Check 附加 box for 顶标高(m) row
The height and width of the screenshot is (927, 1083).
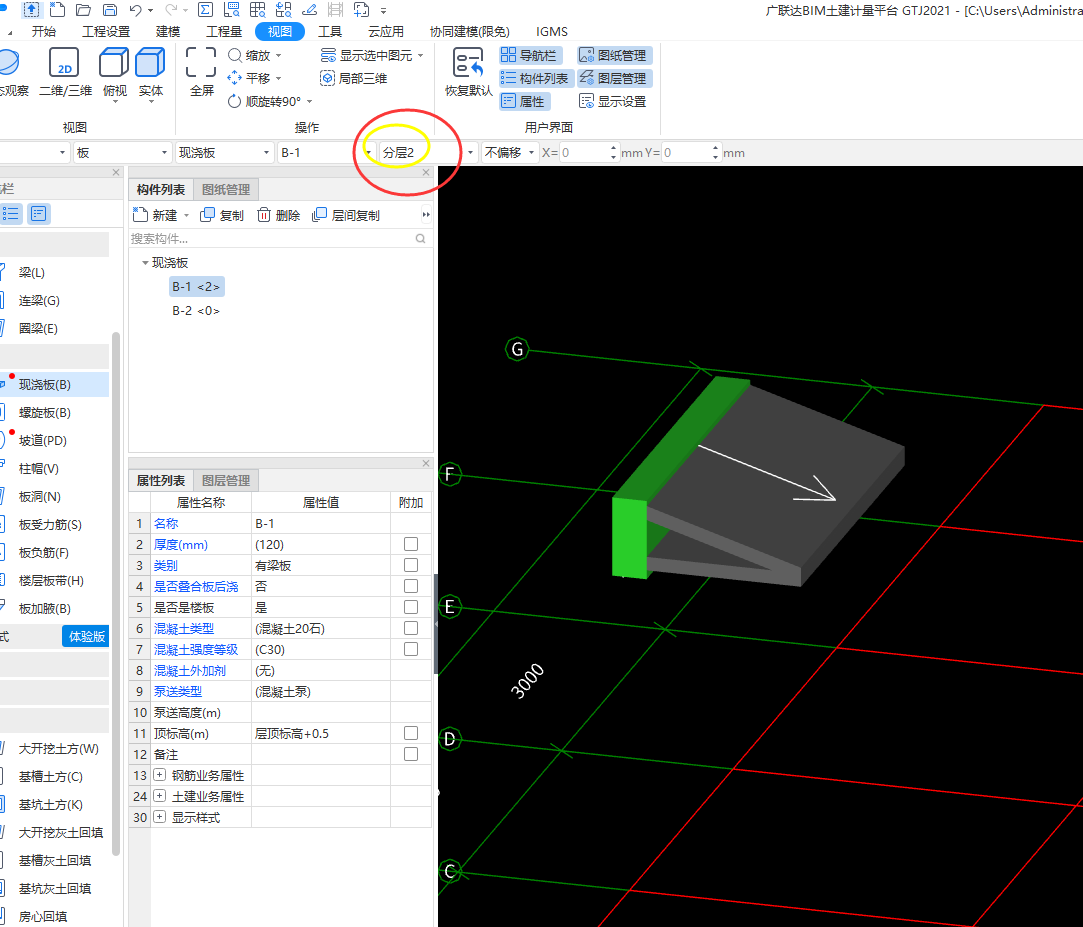[411, 733]
